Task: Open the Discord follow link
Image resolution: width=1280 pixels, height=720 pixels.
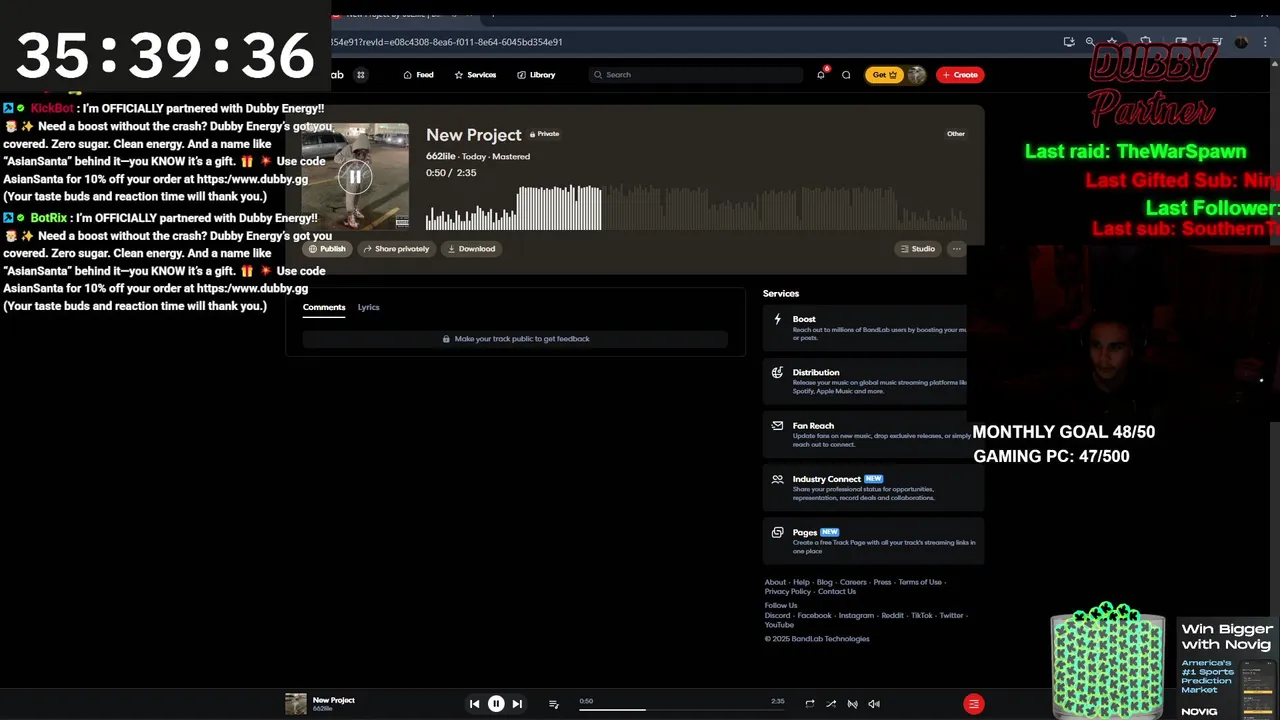Action: point(777,616)
